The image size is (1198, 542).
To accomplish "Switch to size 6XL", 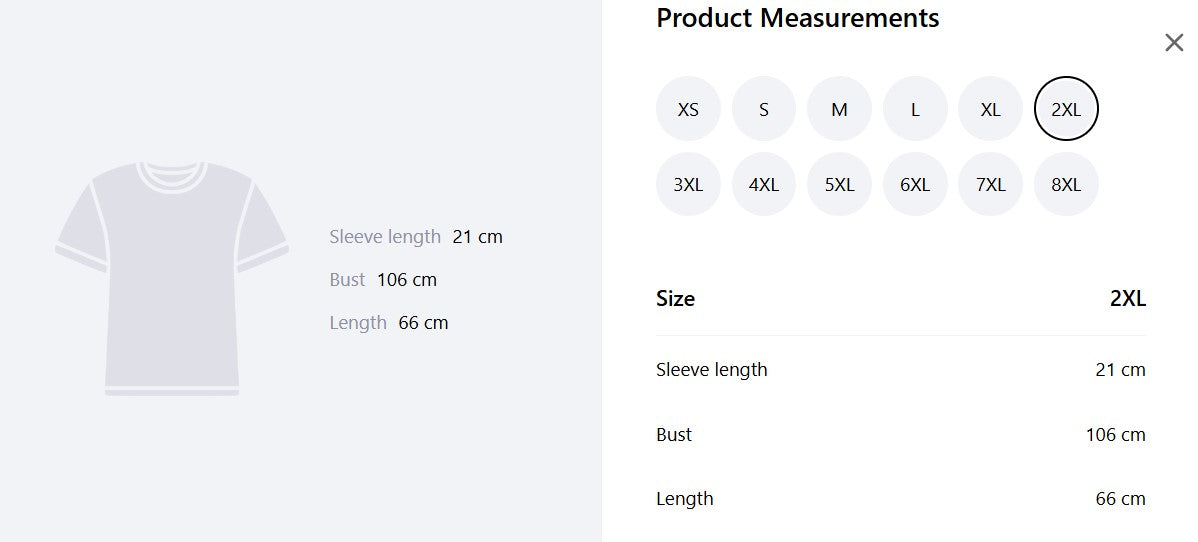I will pyautogui.click(x=915, y=184).
